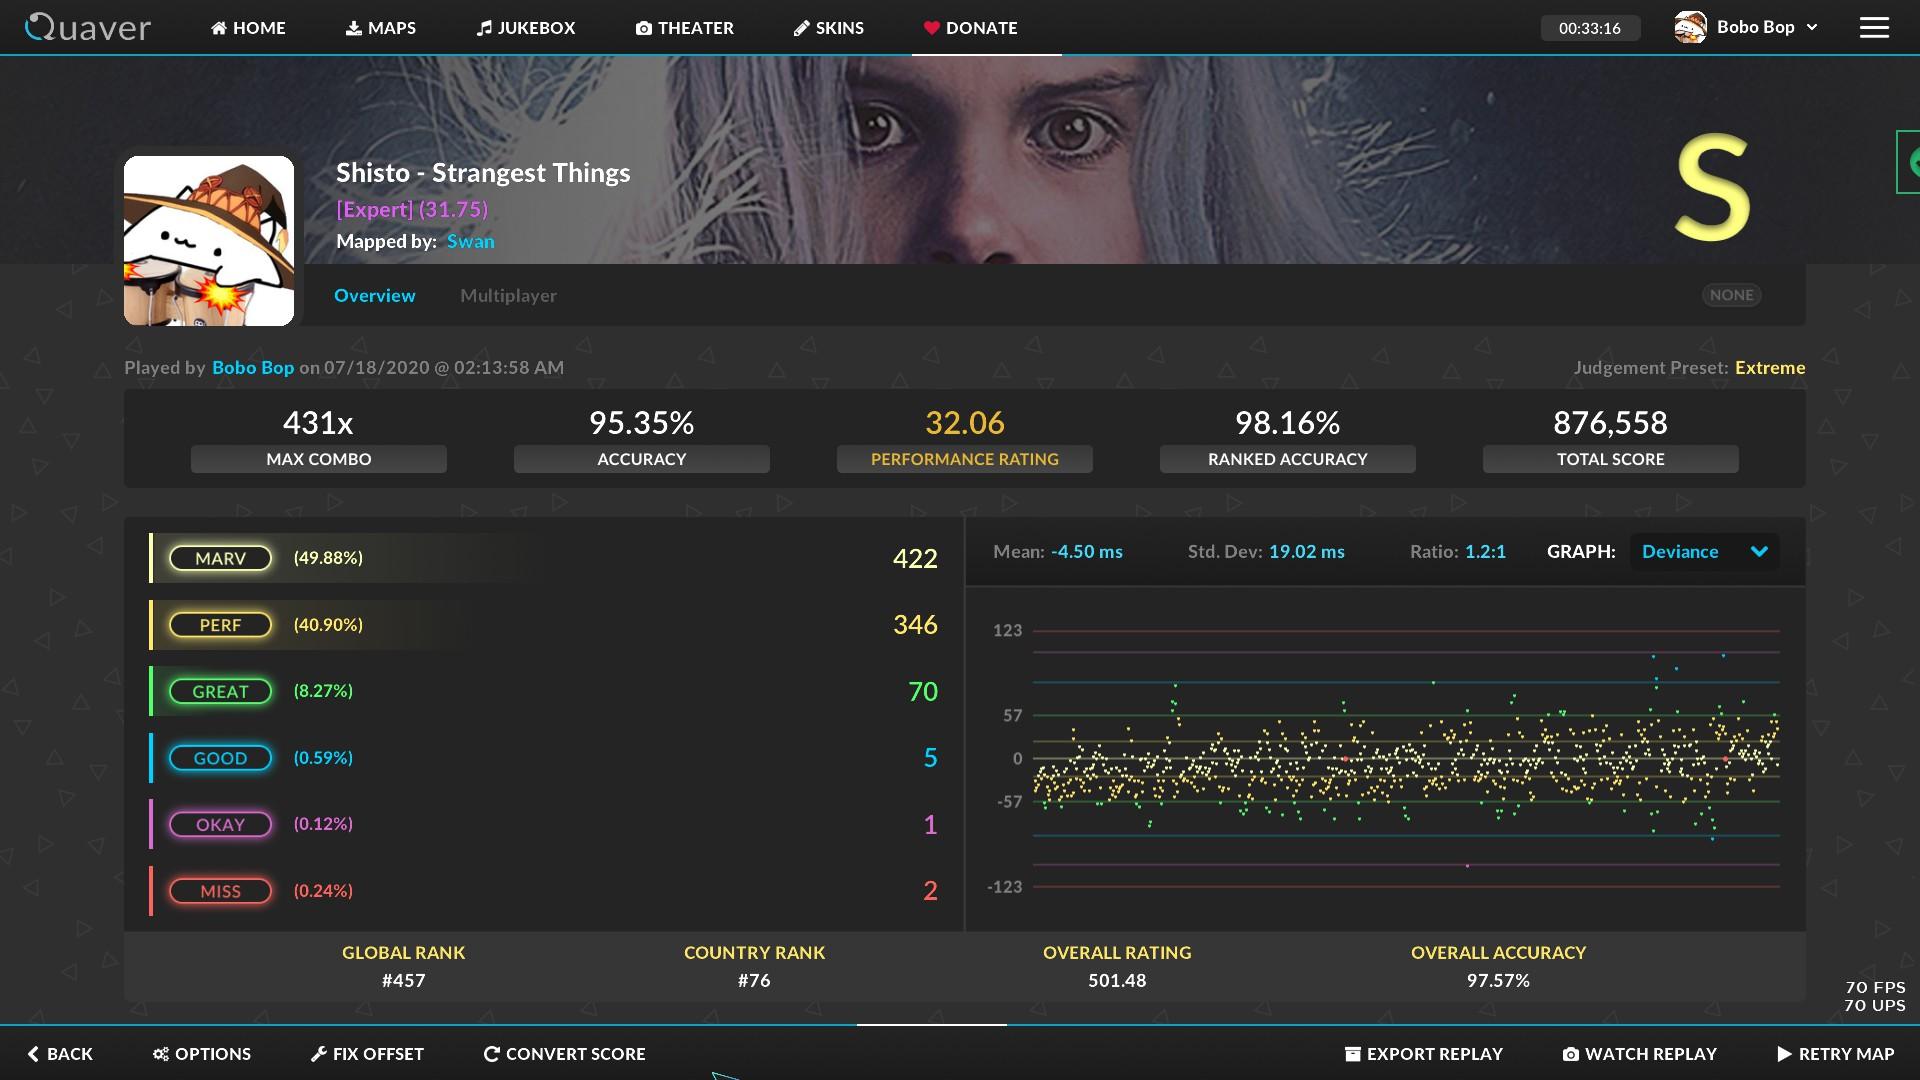Open the Deviance graph dropdown
The image size is (1920, 1080).
(x=1680, y=552)
